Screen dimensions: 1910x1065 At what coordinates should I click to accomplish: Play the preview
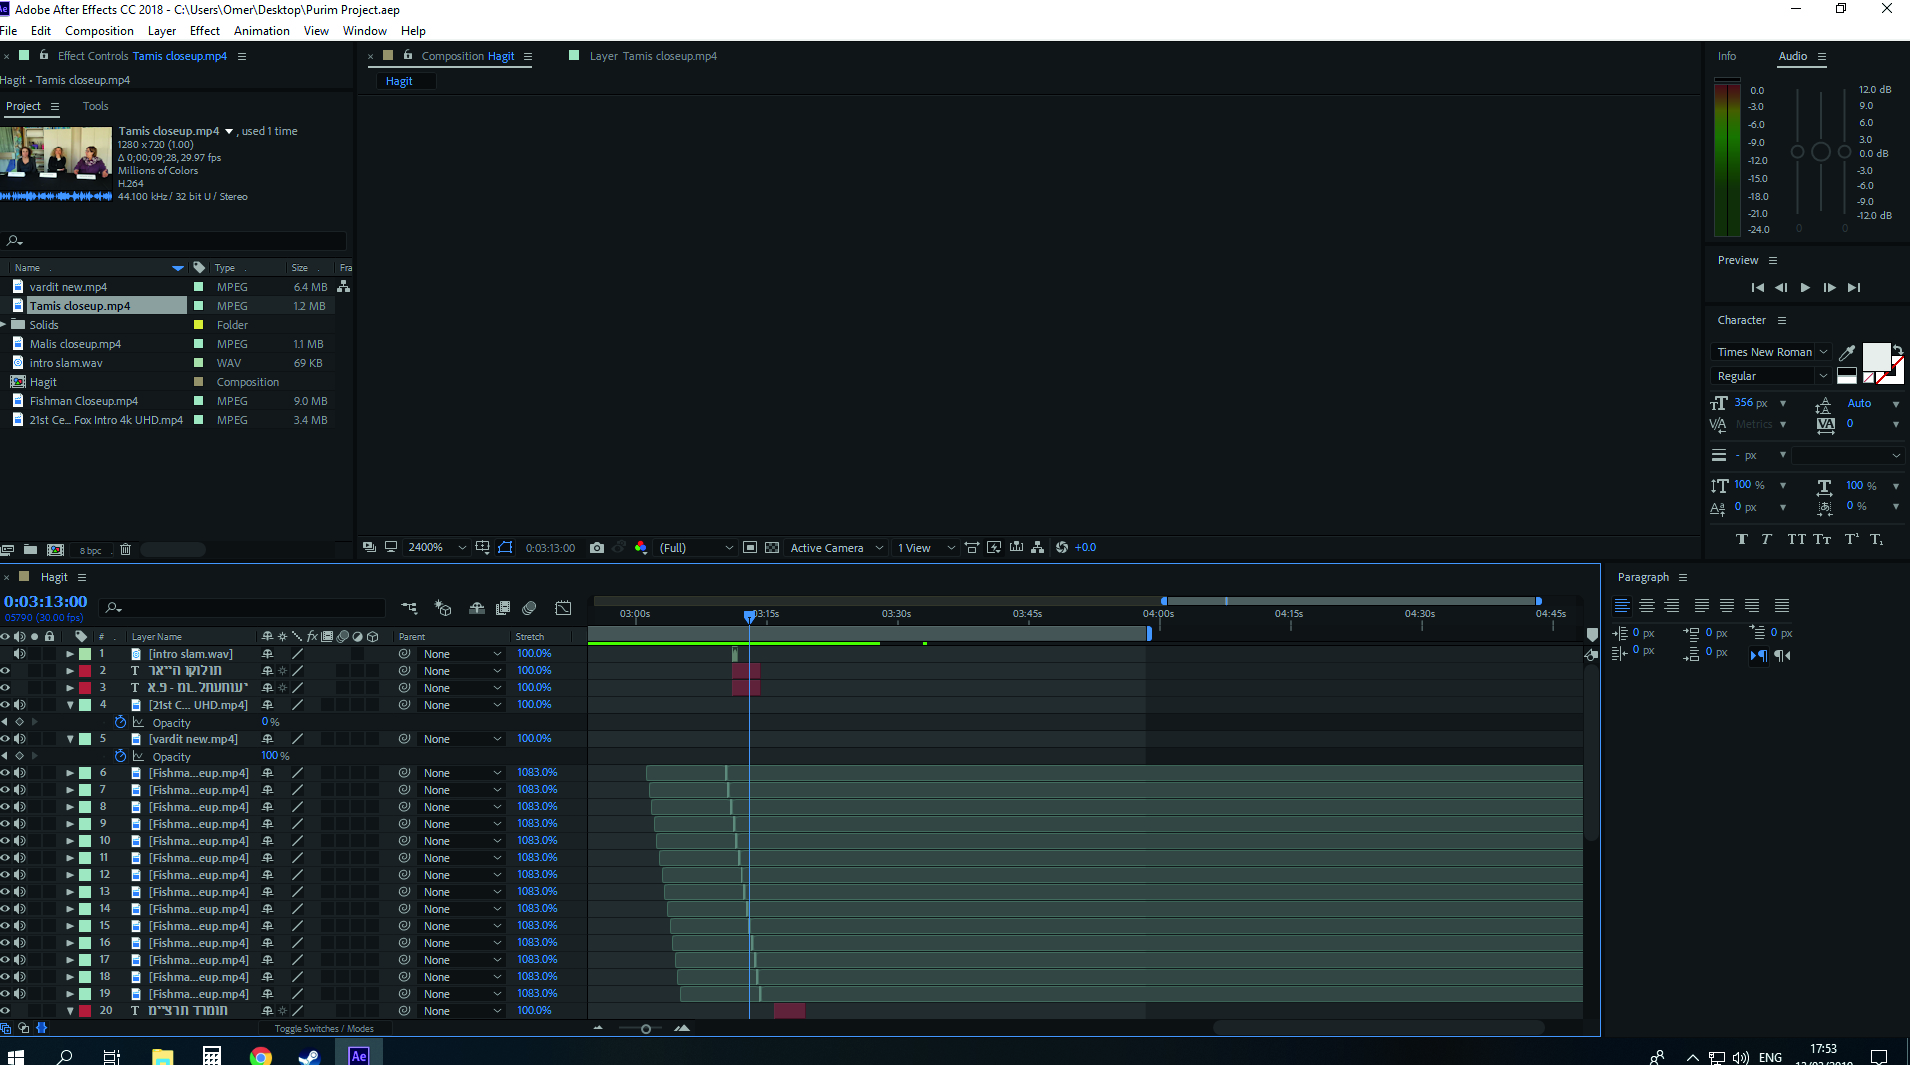coord(1805,288)
